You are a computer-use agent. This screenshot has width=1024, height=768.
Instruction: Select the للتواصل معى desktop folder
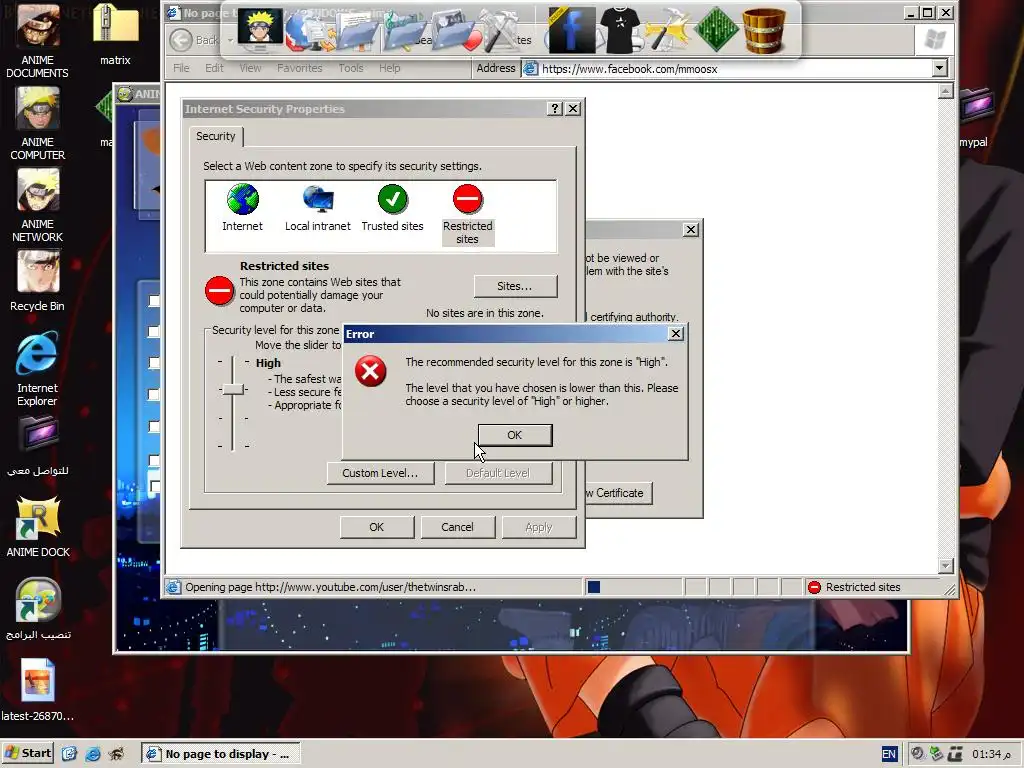37,446
